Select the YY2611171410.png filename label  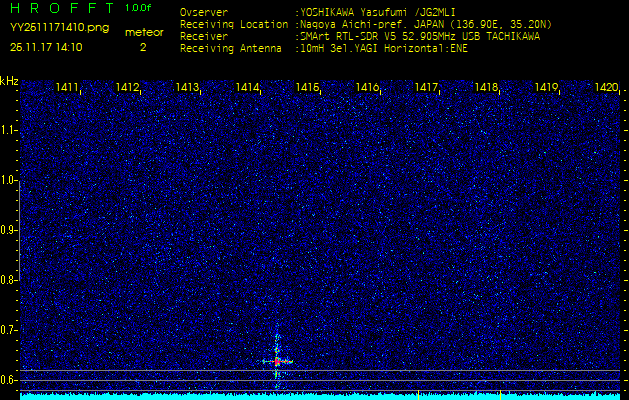click(59, 28)
